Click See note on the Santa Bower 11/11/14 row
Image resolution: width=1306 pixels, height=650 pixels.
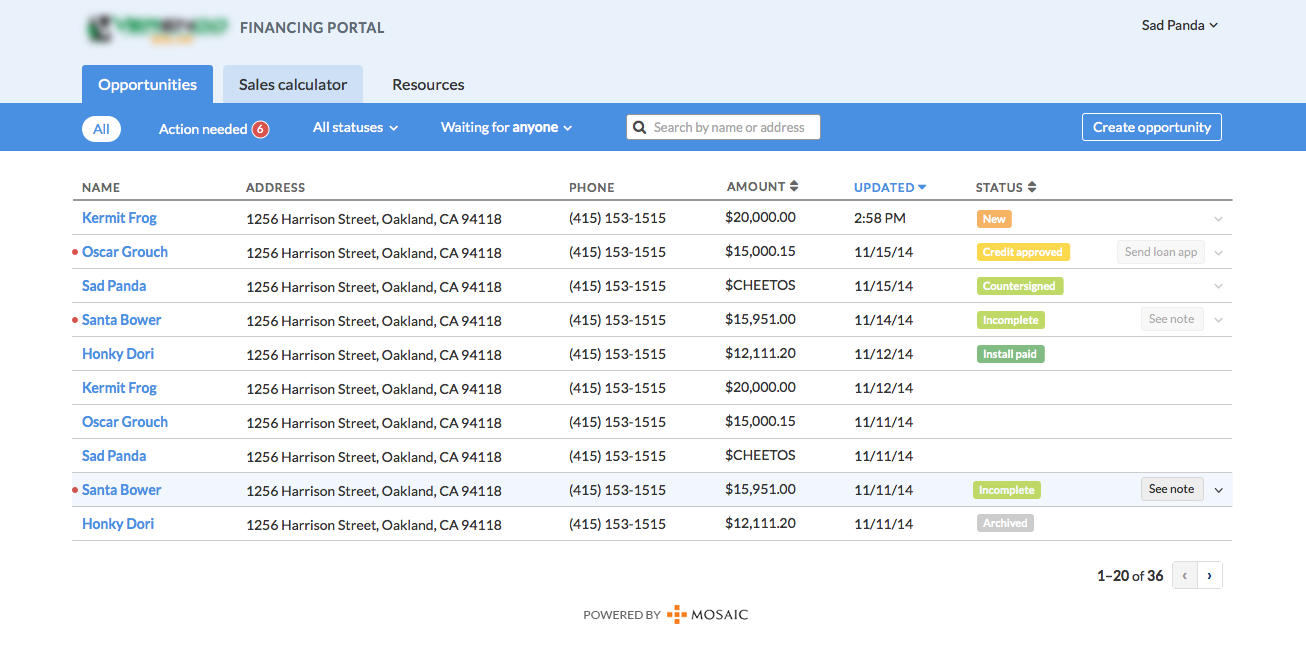[1172, 489]
